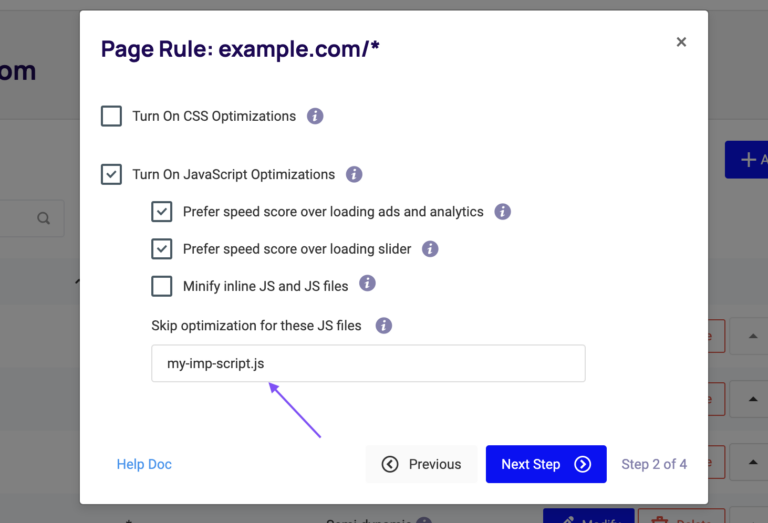Click info icon next to Minify inline JS

(367, 284)
